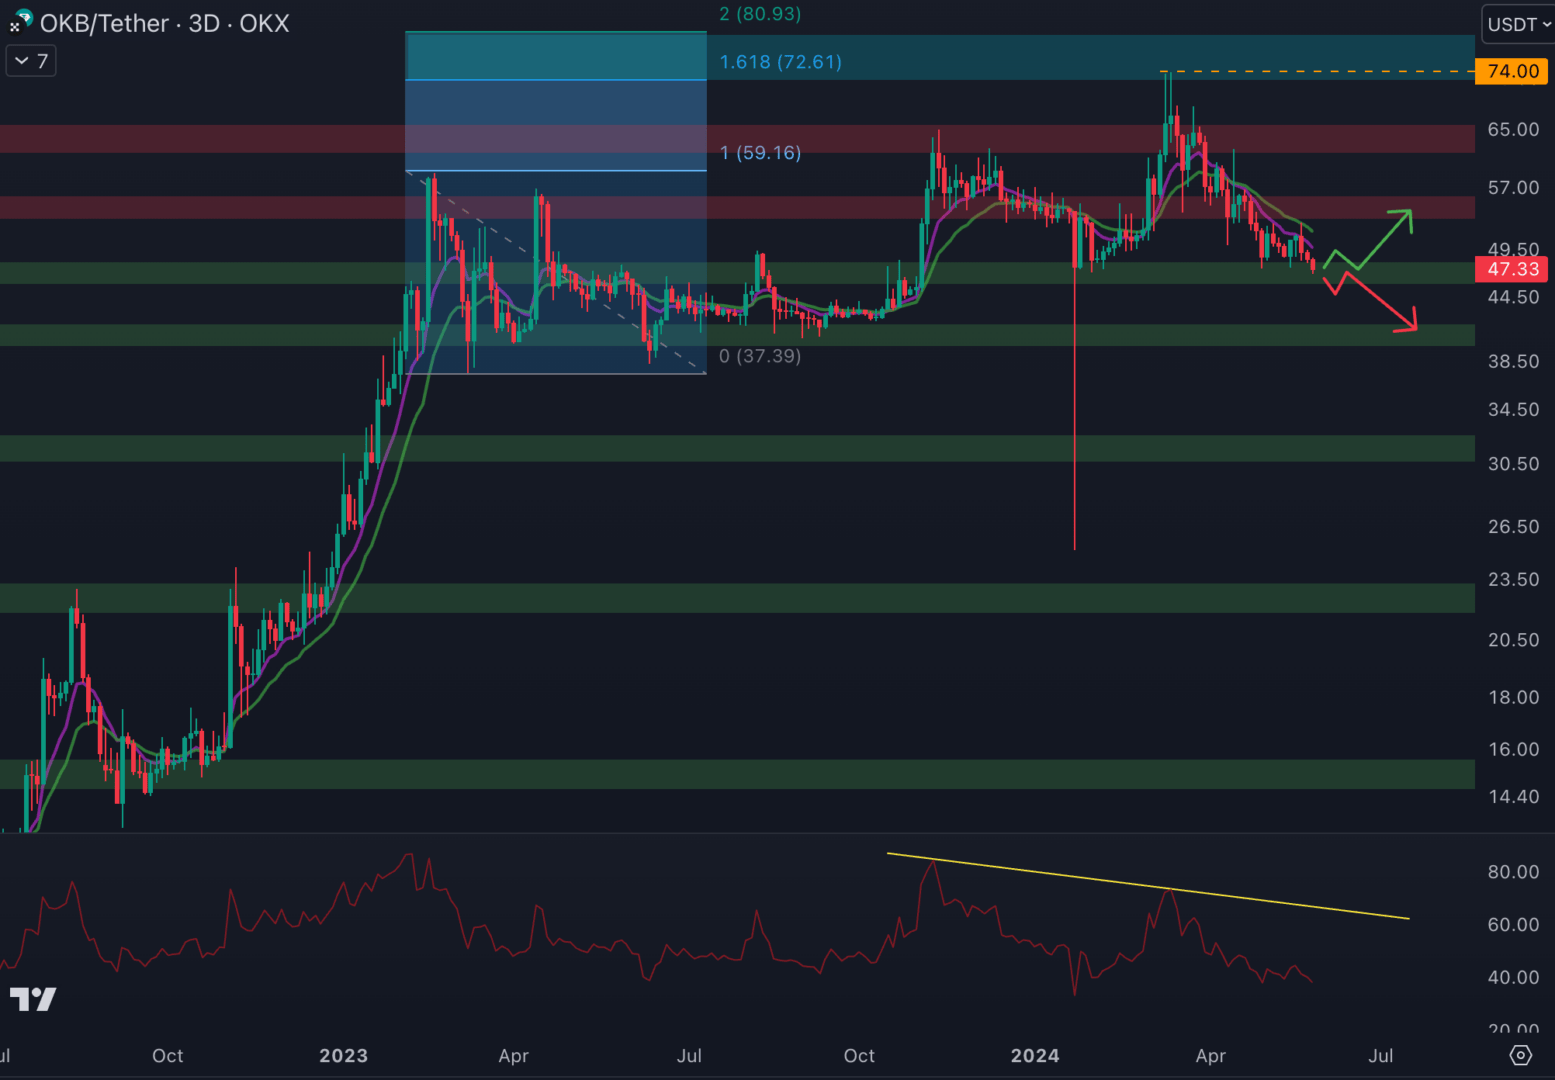This screenshot has height=1080, width=1555.
Task: Click the RSI 40.00 scale value
Action: pos(1513,978)
